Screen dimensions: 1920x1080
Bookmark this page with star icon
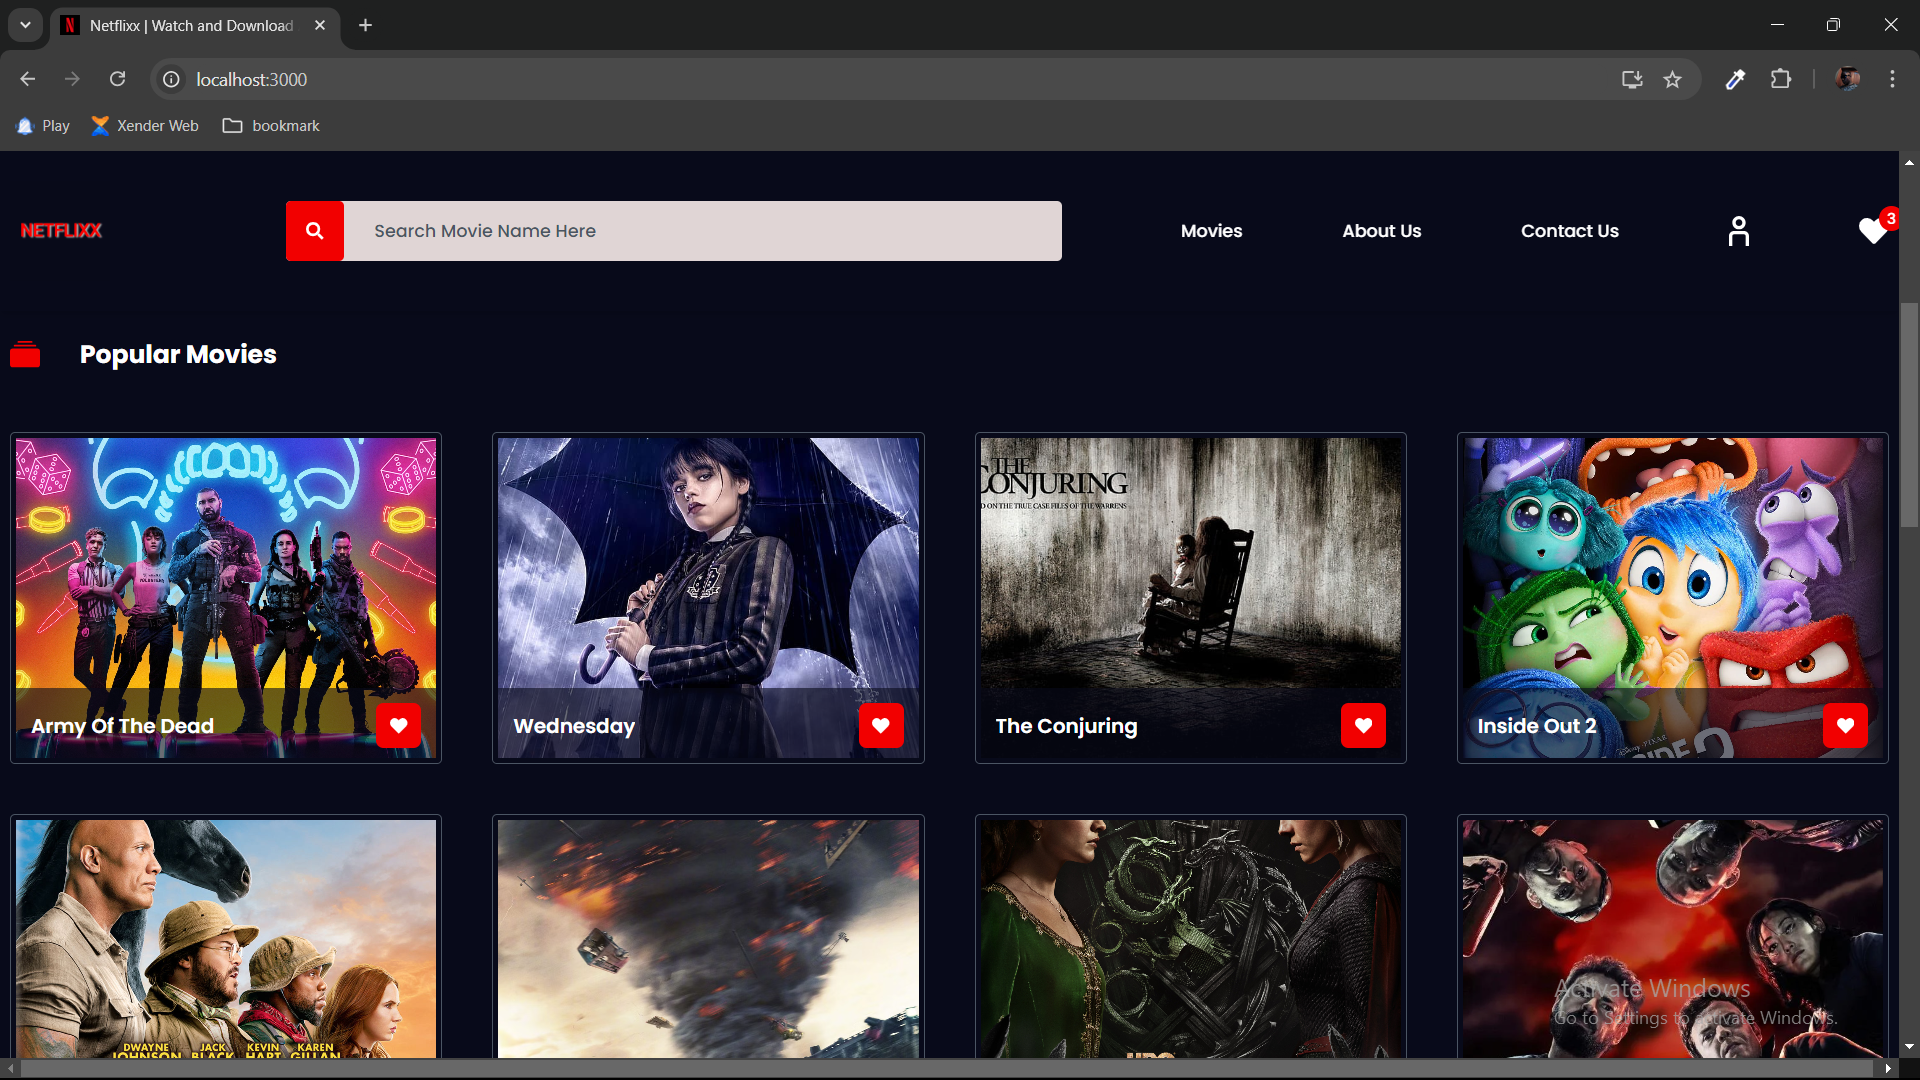pos(1672,80)
